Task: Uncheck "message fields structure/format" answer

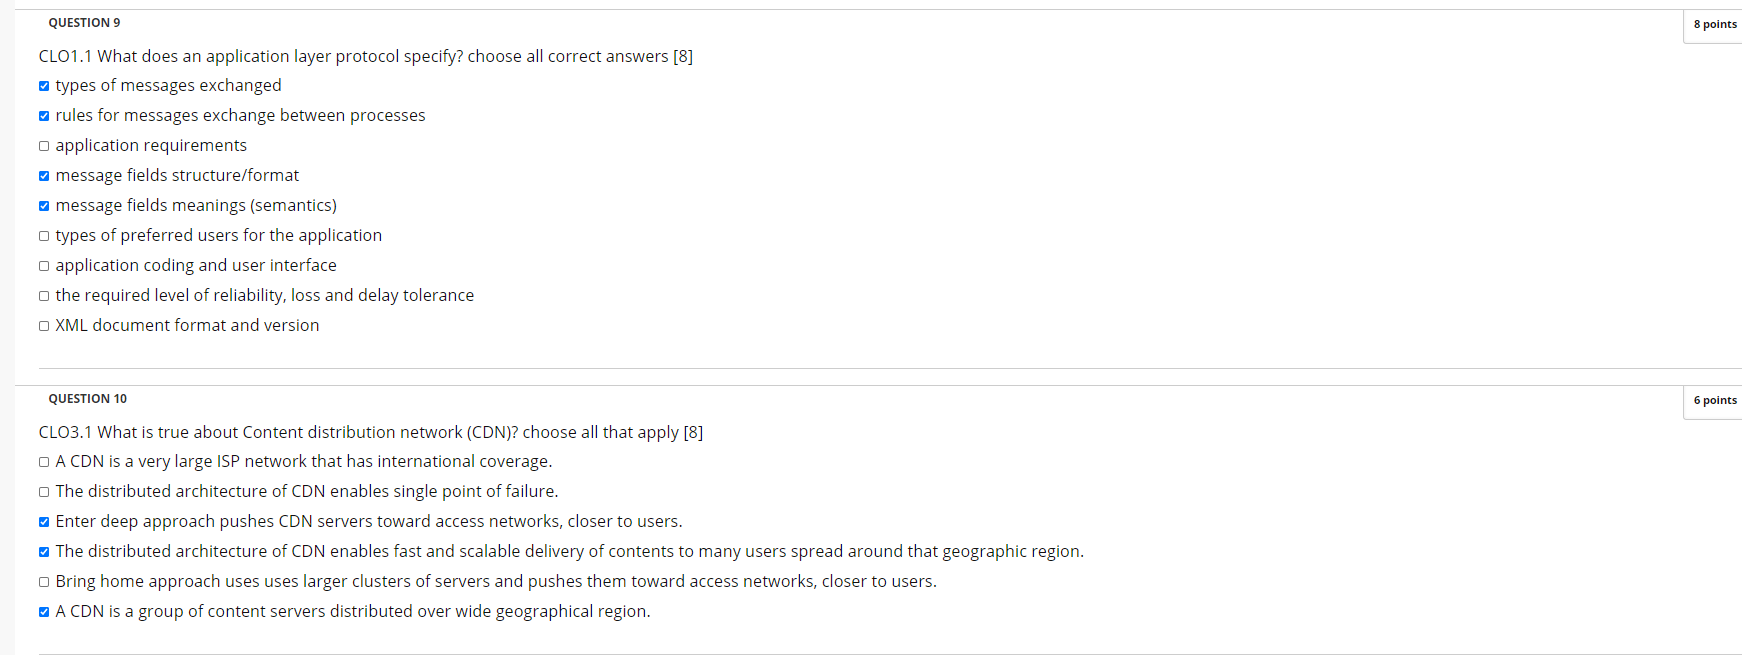Action: [x=44, y=176]
